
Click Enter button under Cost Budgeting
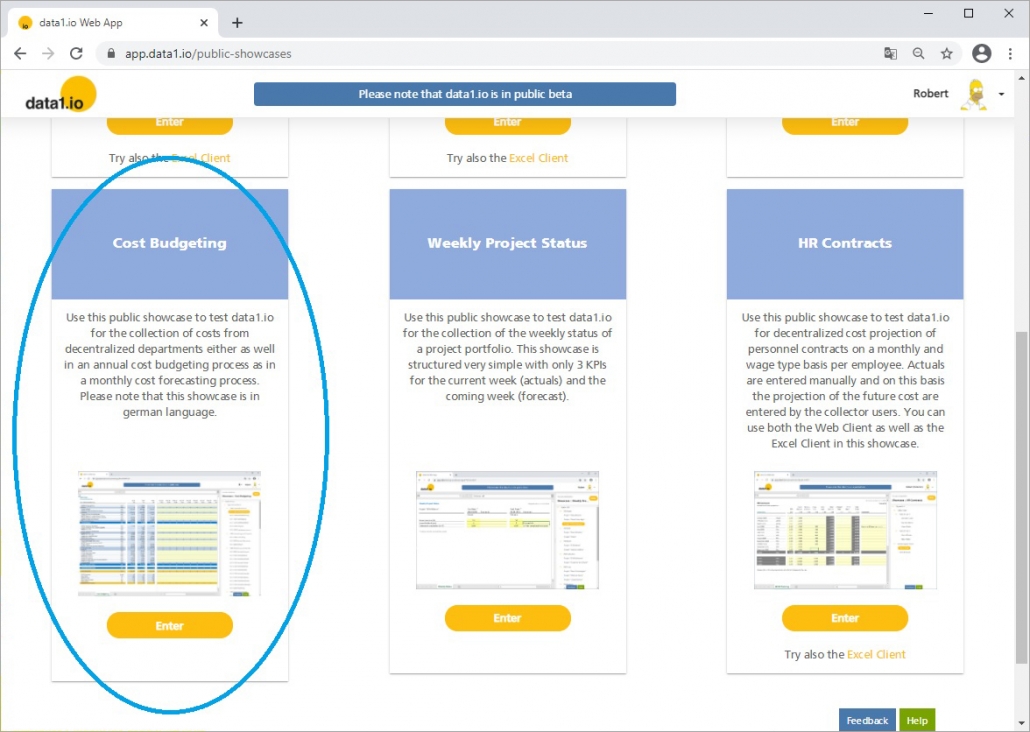pos(169,626)
